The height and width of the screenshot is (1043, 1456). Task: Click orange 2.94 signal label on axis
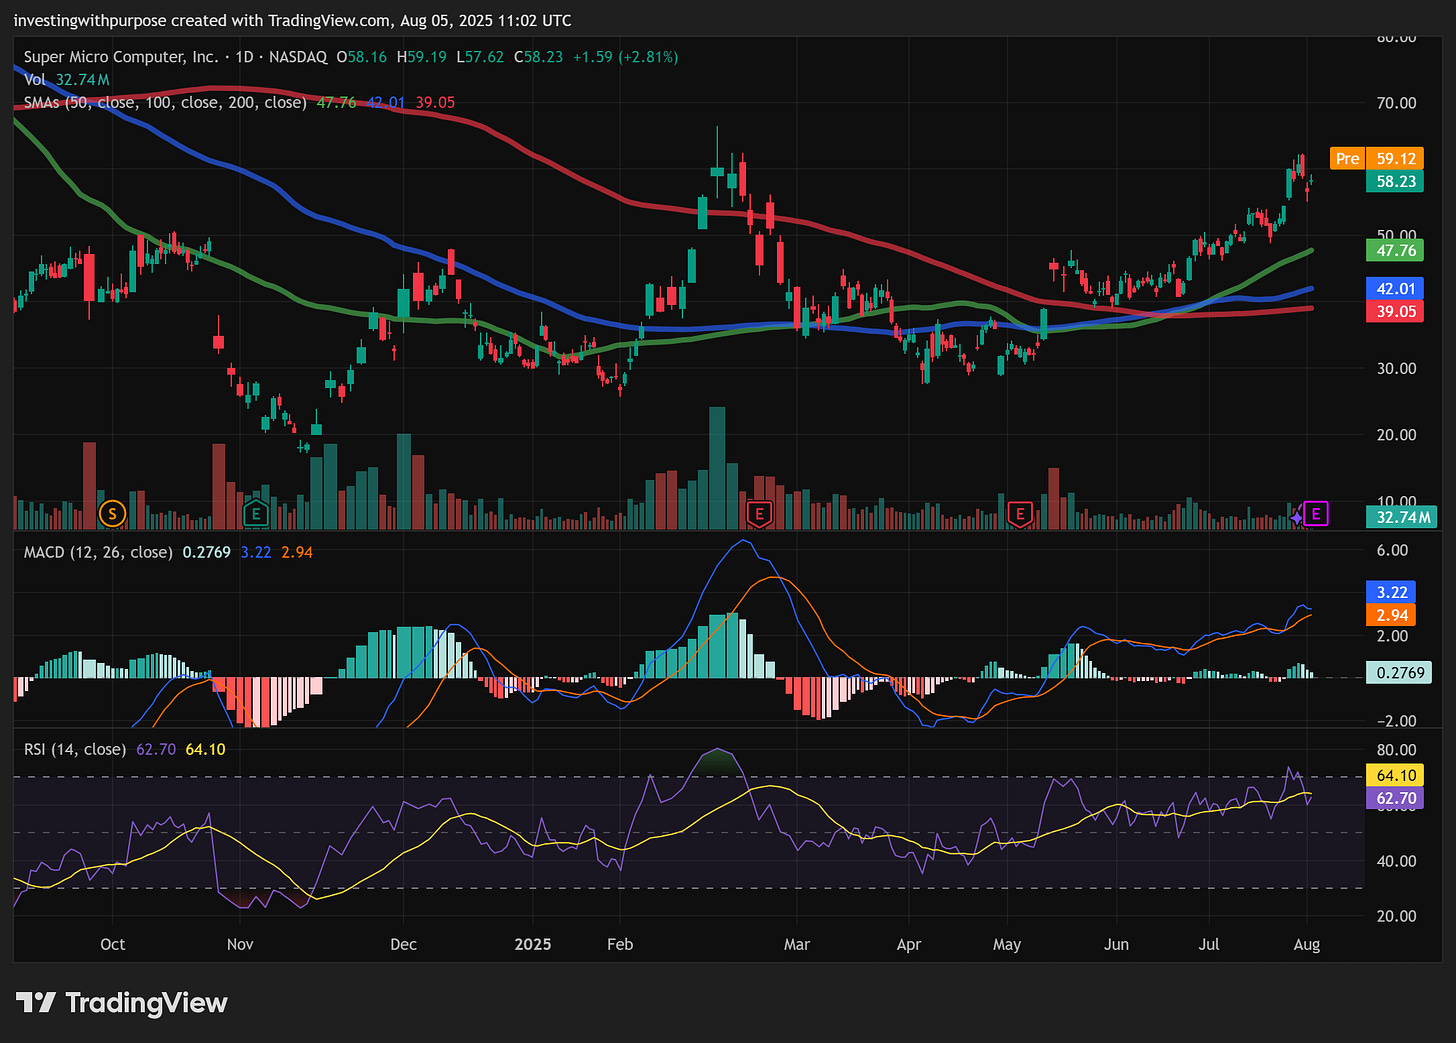click(1392, 615)
